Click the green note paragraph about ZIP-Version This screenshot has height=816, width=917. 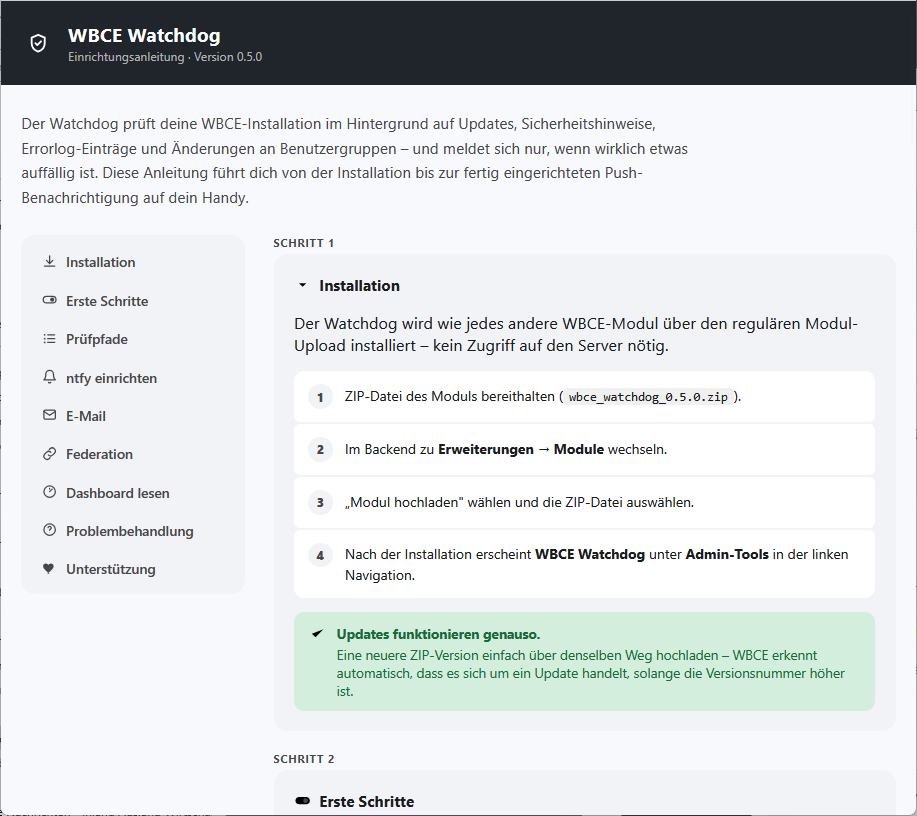591,673
